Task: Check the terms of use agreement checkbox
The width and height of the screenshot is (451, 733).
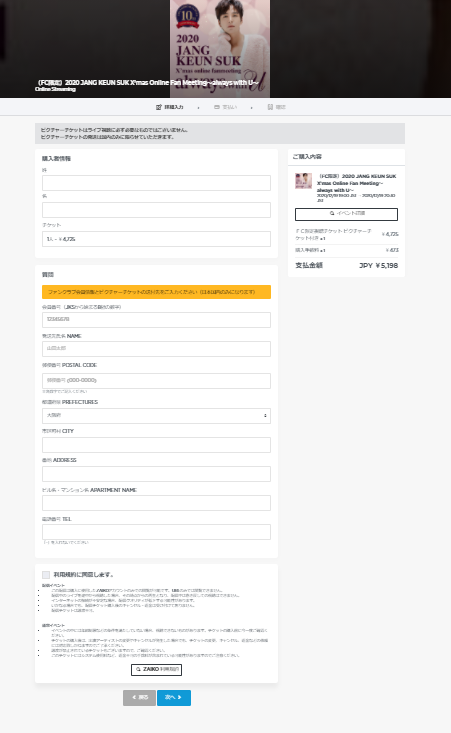Action: [46, 575]
